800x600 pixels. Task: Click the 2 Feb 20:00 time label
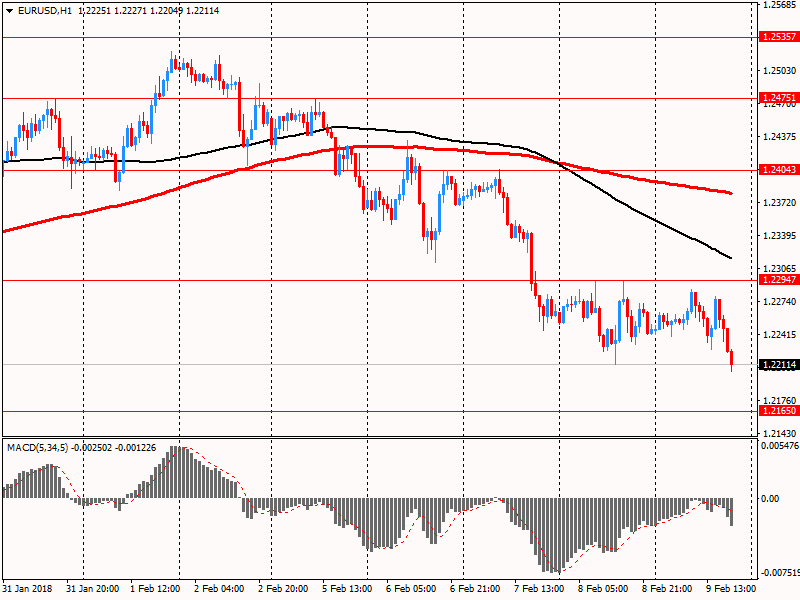[x=283, y=588]
